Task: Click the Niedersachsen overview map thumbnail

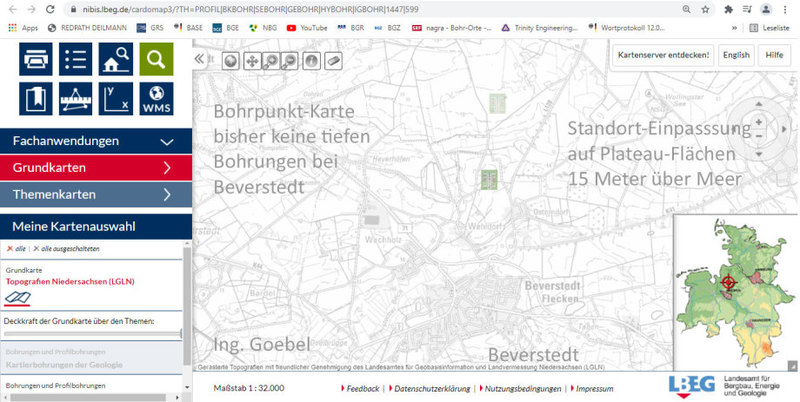Action: click(733, 290)
